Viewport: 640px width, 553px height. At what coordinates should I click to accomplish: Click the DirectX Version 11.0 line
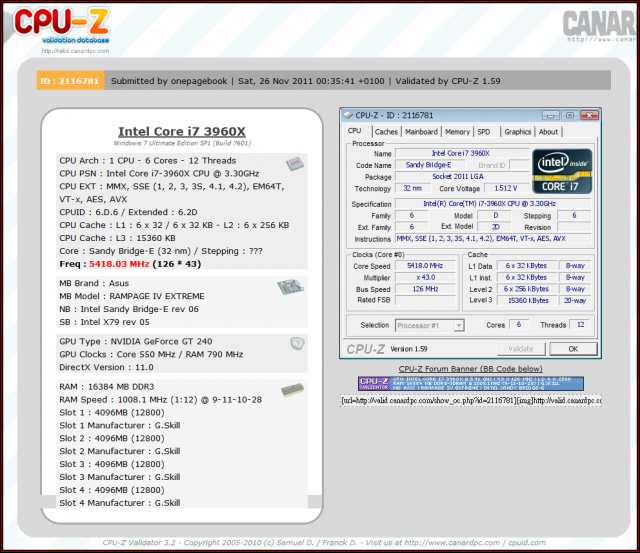pyautogui.click(x=106, y=367)
